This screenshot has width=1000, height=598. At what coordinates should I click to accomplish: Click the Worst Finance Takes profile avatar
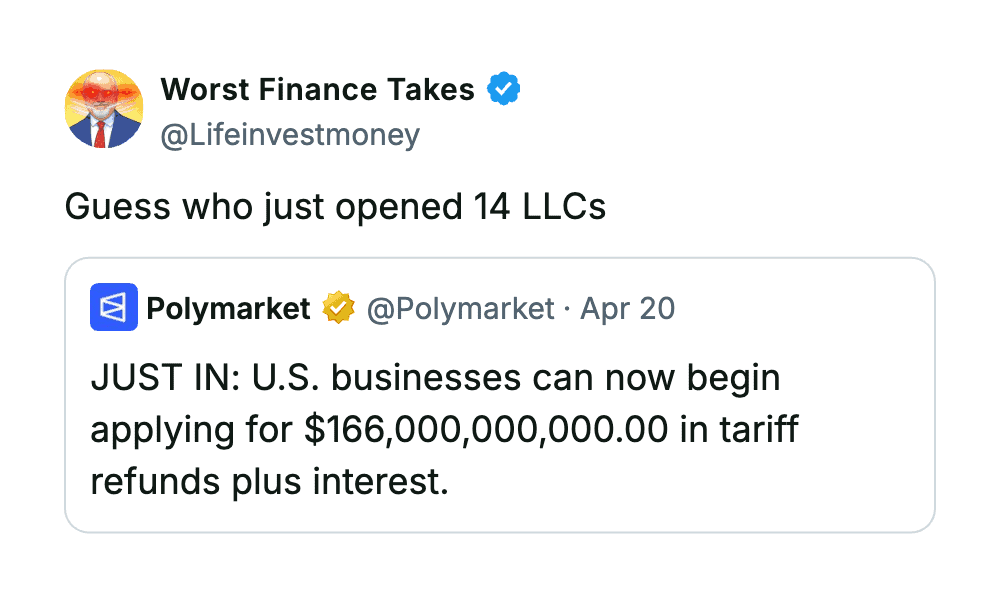tap(104, 109)
